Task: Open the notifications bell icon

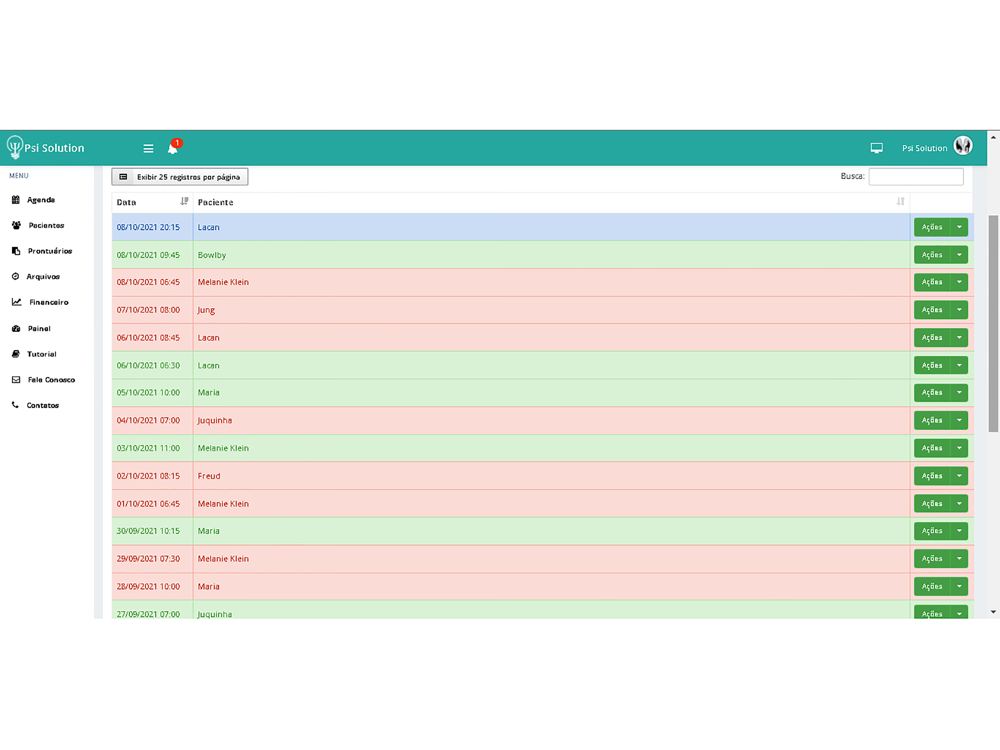Action: [172, 148]
